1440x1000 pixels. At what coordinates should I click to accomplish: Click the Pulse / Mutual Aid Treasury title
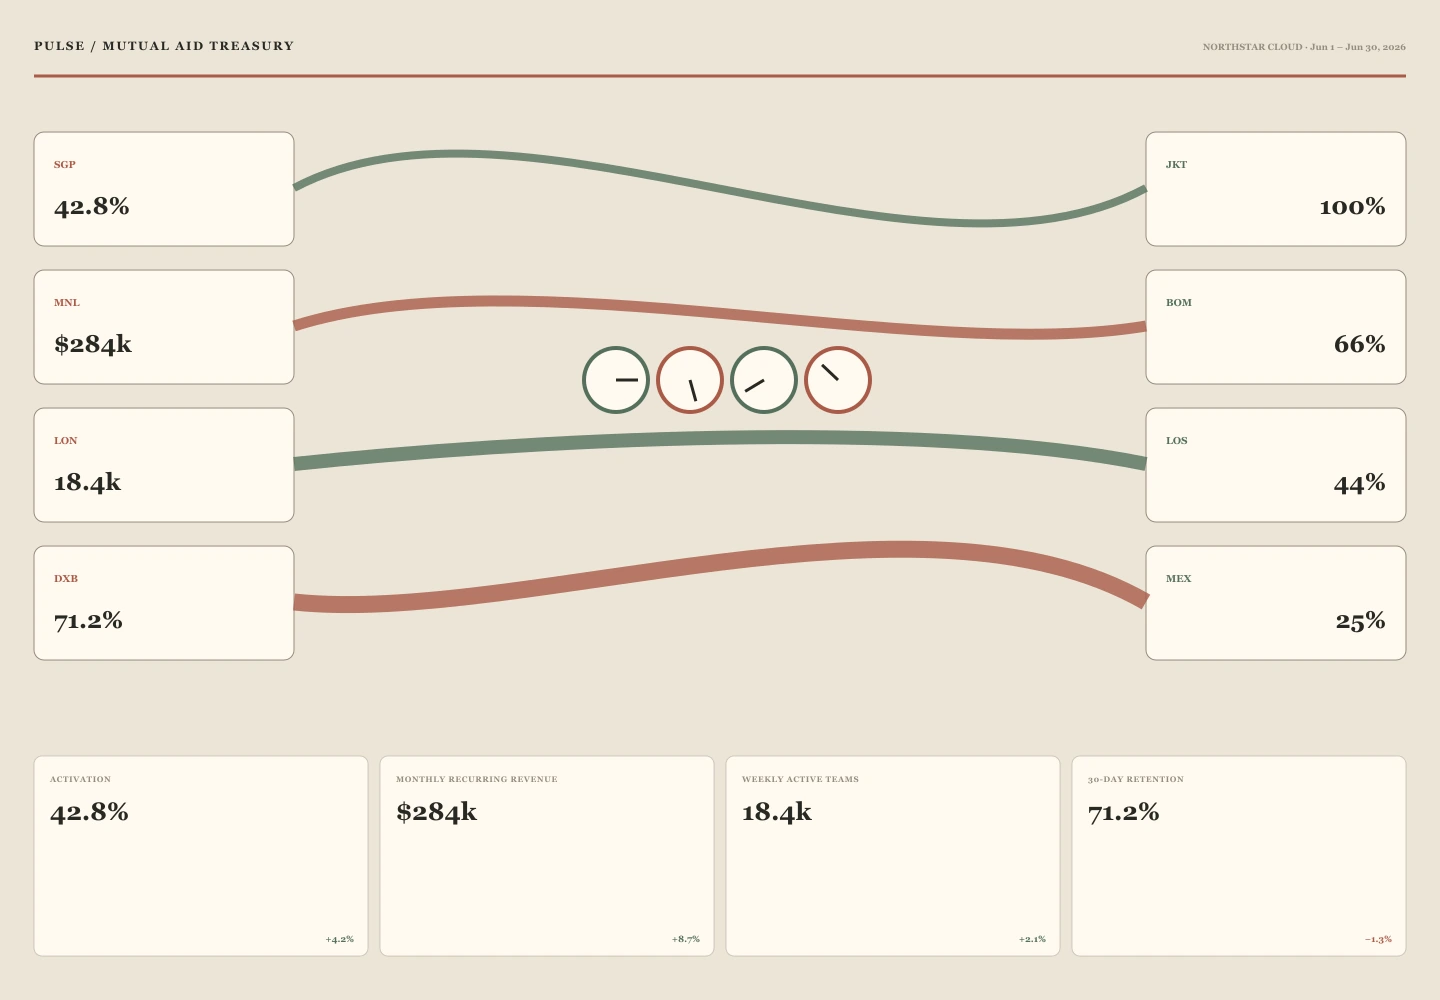click(164, 46)
